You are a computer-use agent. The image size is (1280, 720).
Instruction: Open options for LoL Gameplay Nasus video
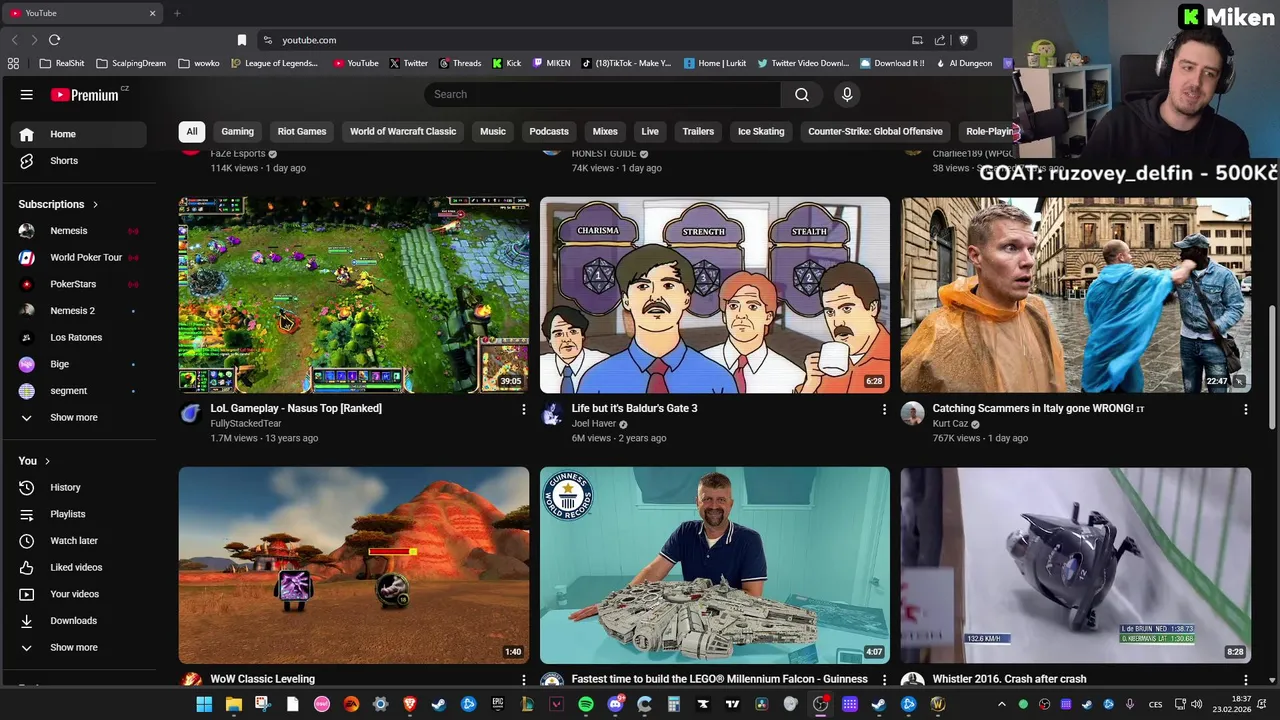[523, 409]
